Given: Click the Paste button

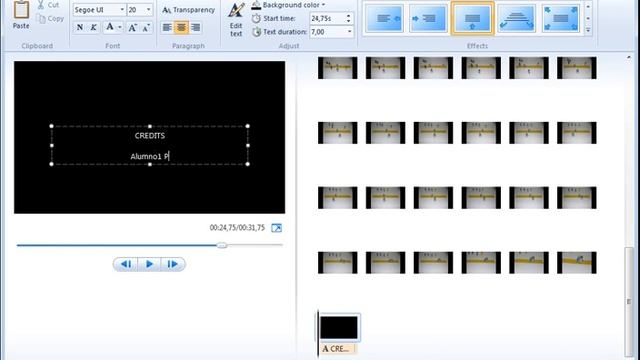Looking at the screenshot, I should click(x=21, y=16).
